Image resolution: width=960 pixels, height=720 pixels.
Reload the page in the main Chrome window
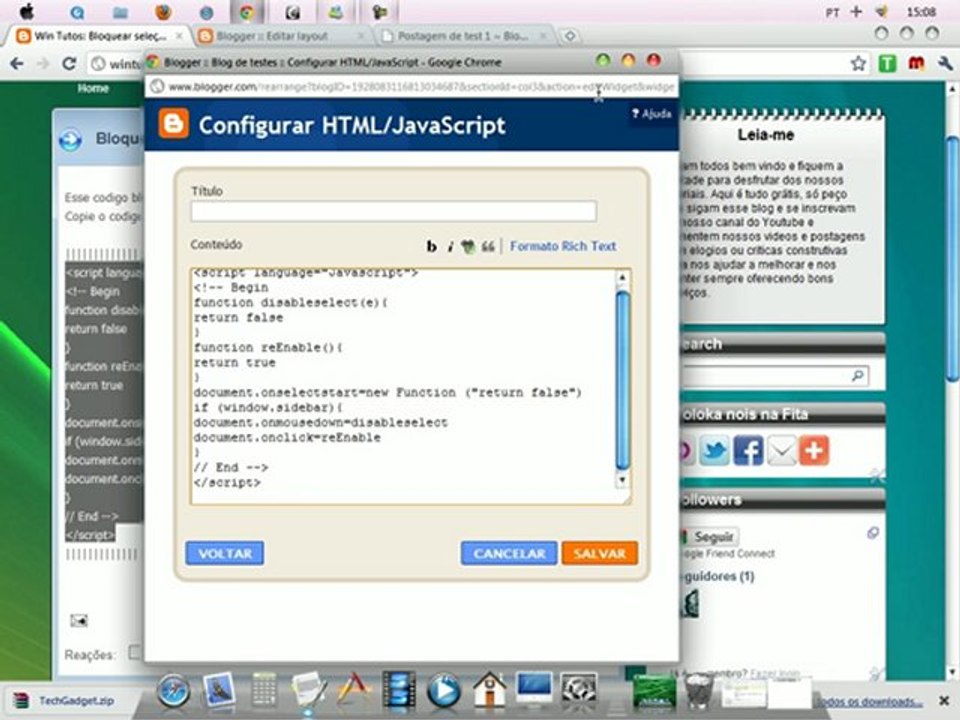[69, 63]
